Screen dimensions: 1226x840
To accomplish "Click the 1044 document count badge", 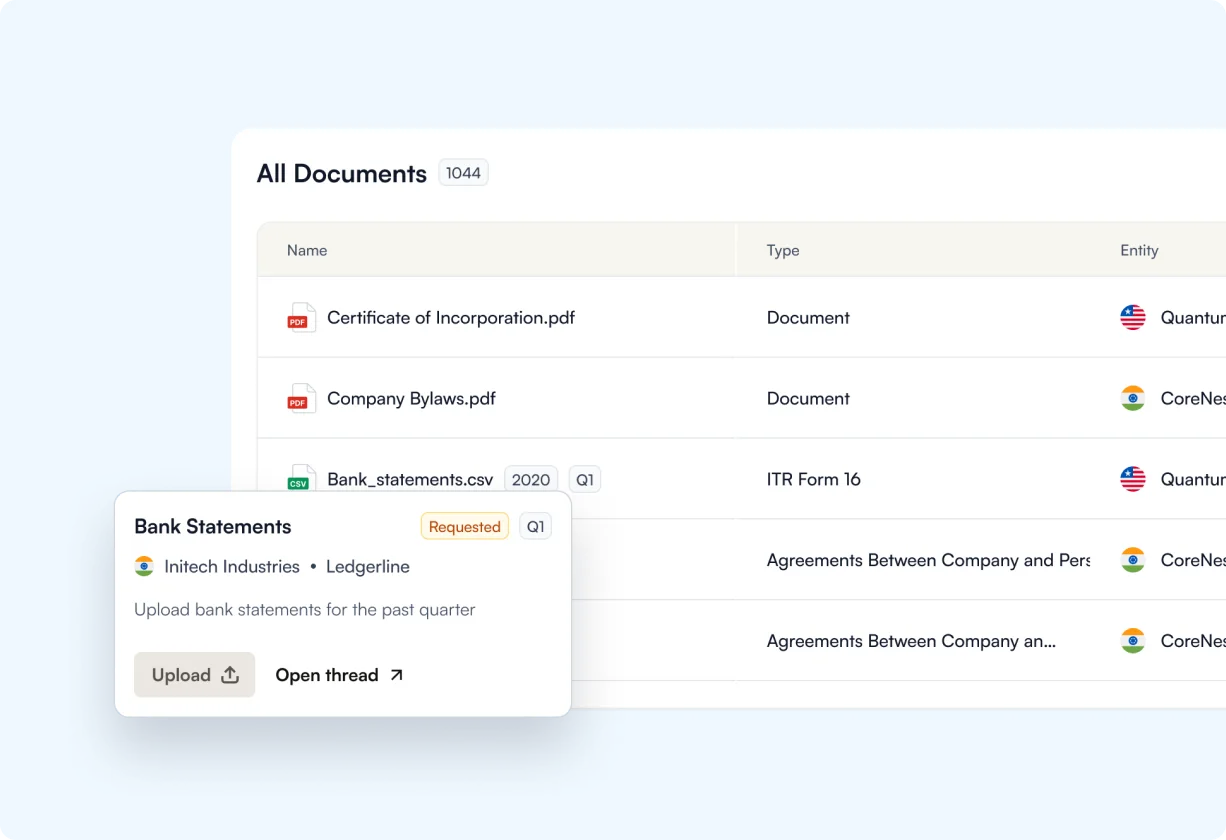I will [x=463, y=173].
